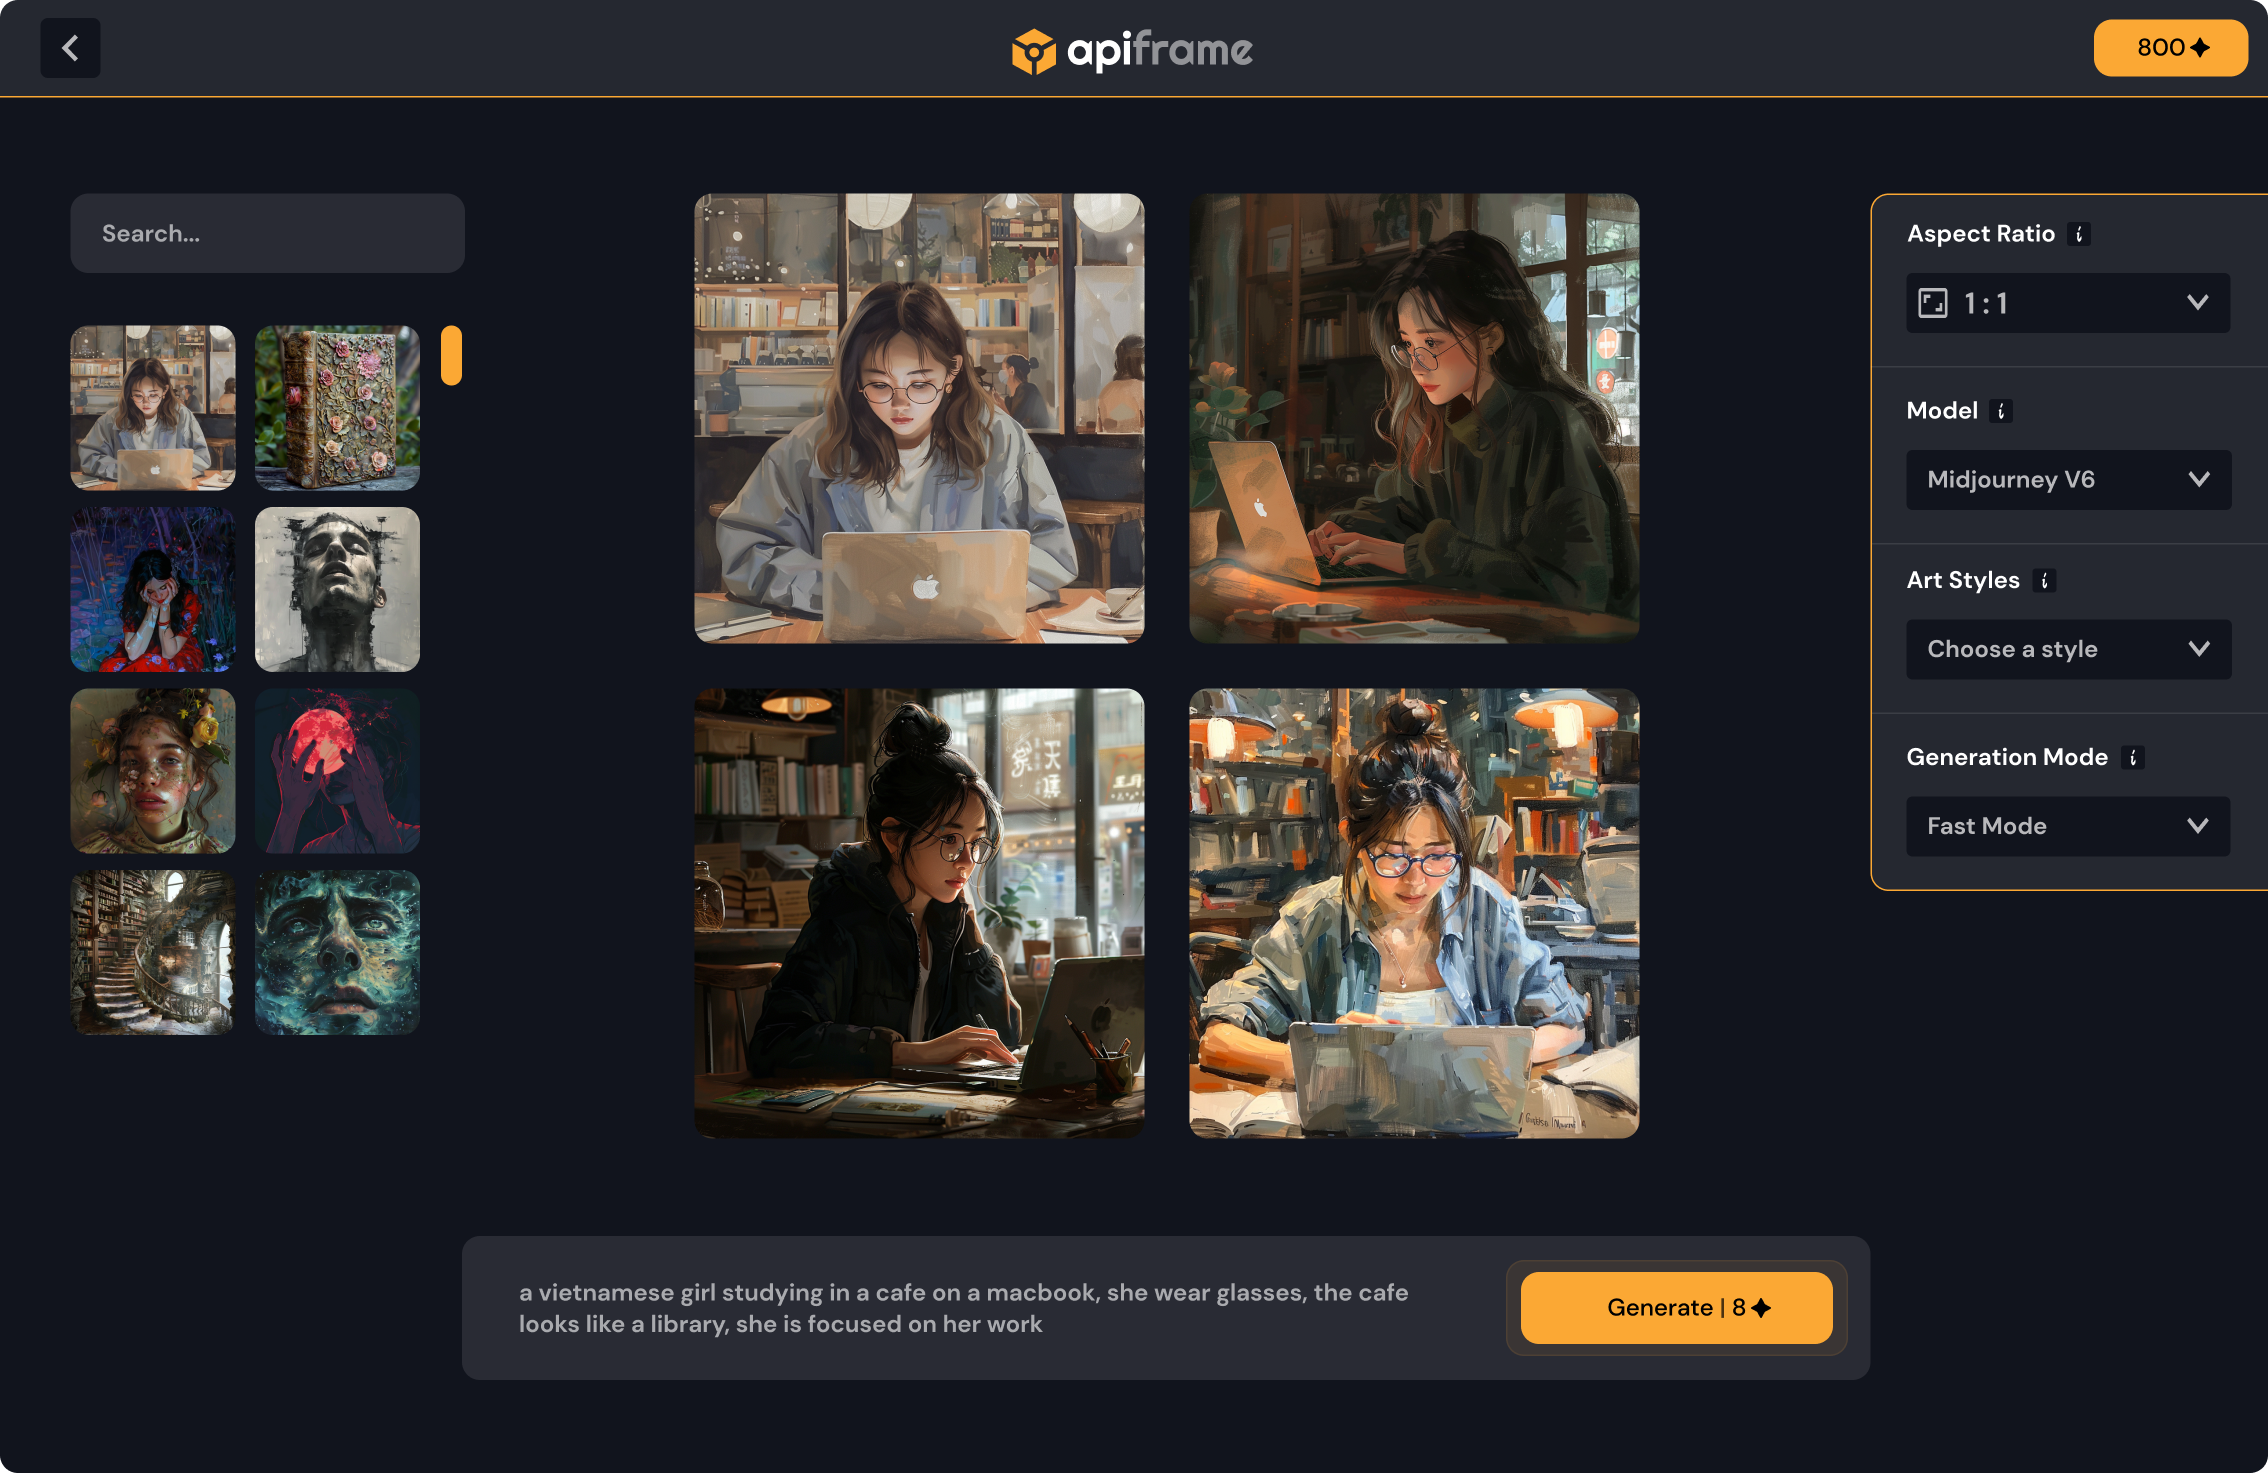Click the back arrow at top left
Screen dimensions: 2268x1473
click(70, 47)
